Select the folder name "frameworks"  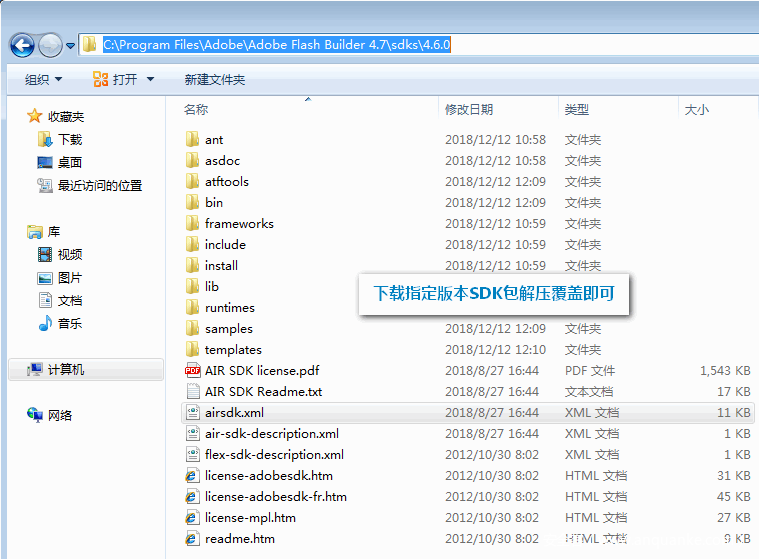(239, 224)
